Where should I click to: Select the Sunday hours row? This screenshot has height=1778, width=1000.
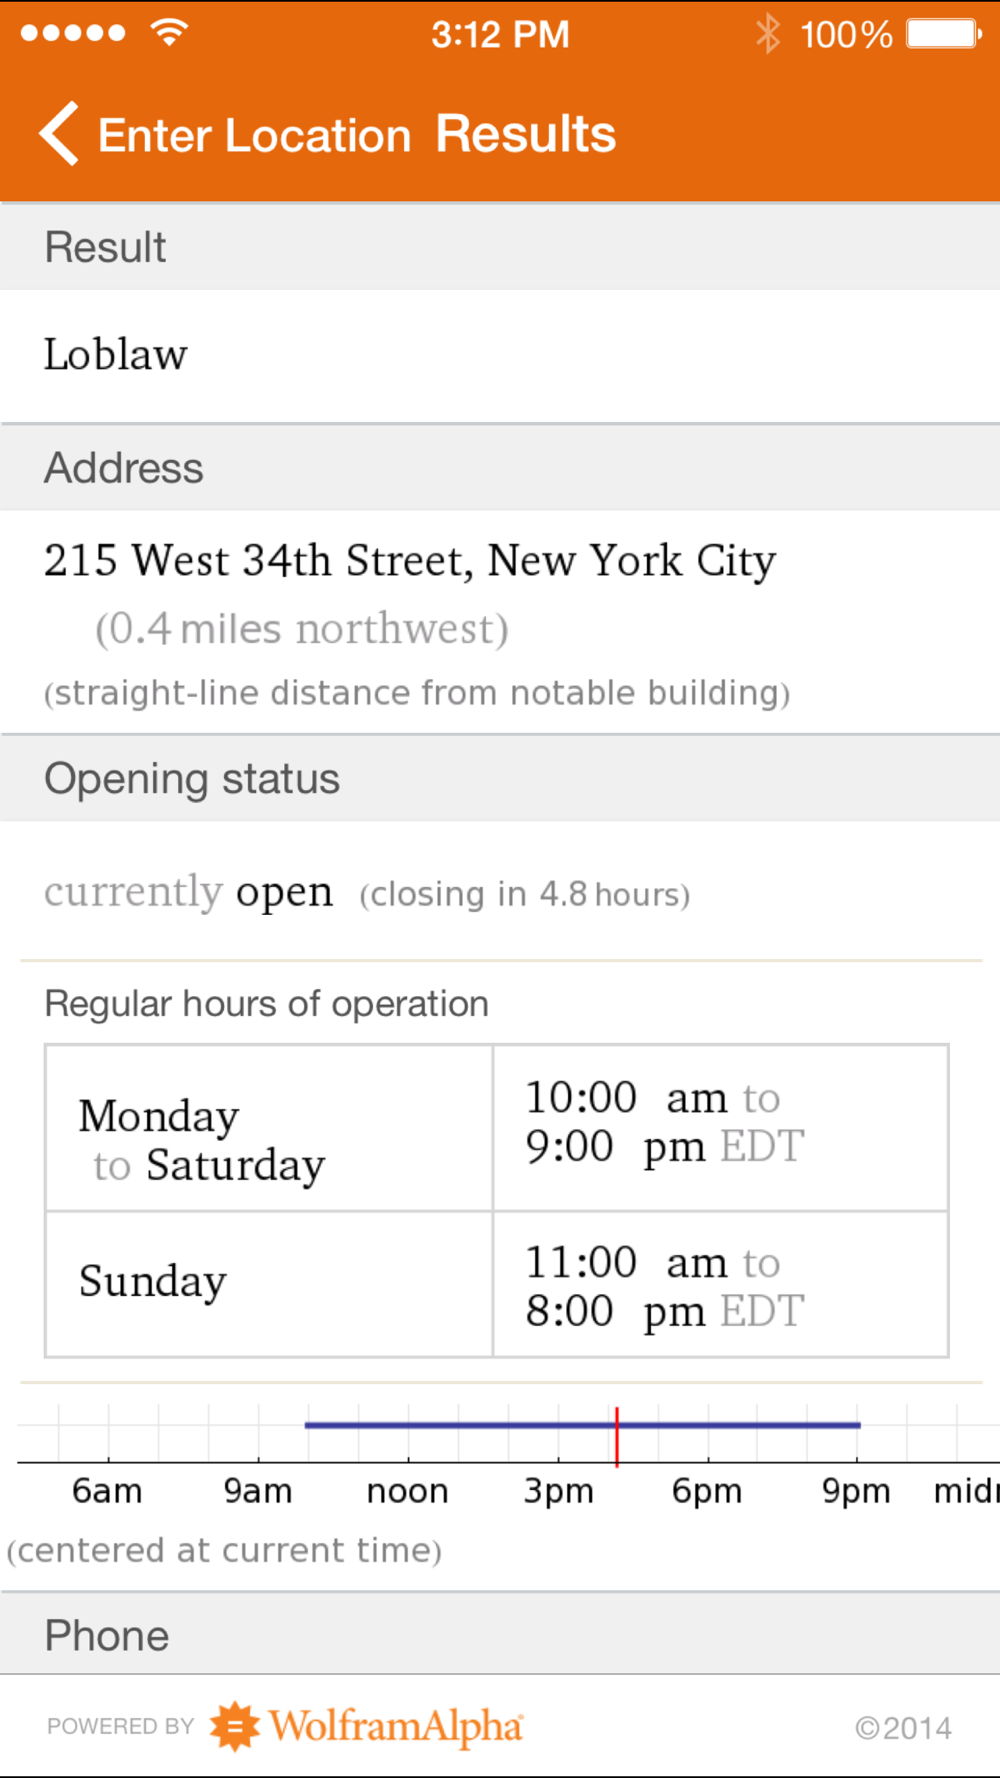[497, 1284]
